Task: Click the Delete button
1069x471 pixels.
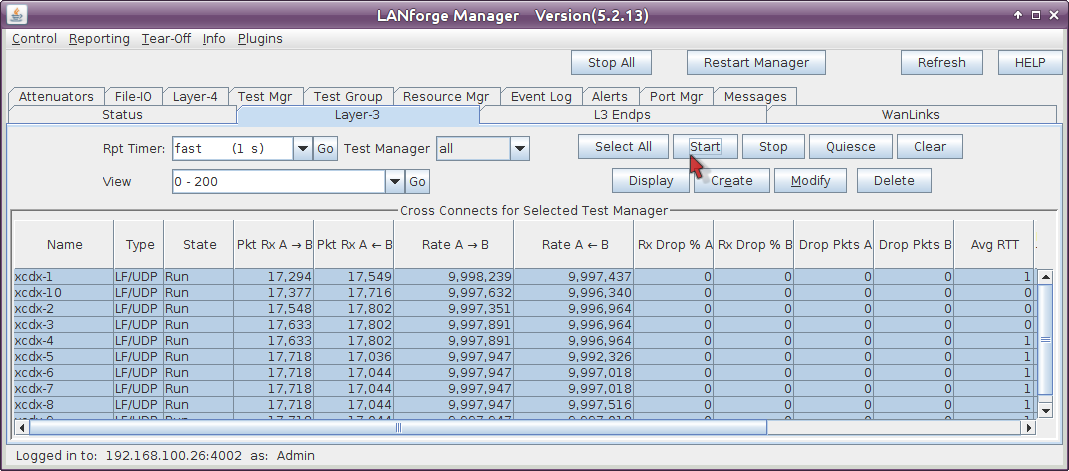Action: tap(894, 181)
